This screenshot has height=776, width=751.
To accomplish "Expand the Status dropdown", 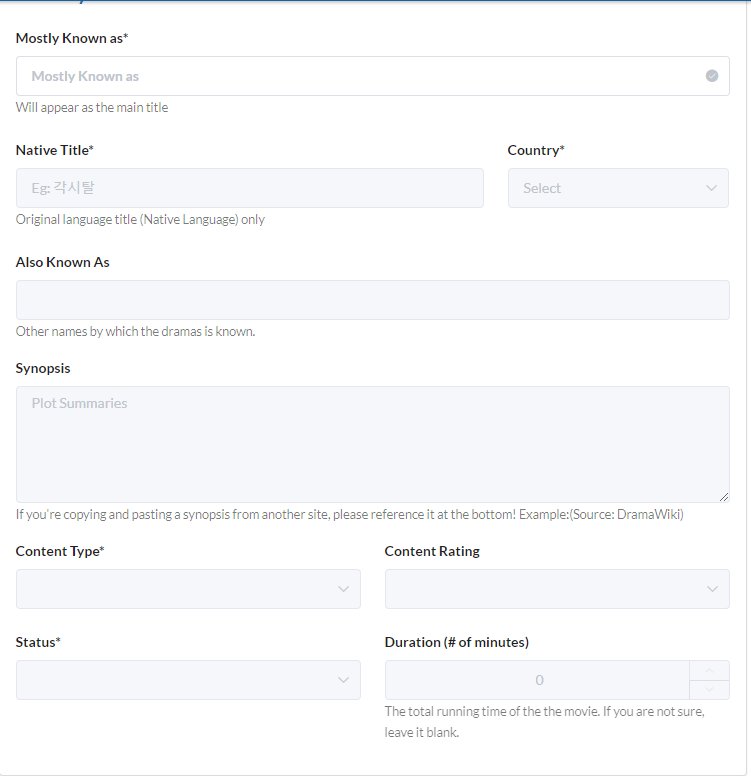I will pyautogui.click(x=188, y=680).
